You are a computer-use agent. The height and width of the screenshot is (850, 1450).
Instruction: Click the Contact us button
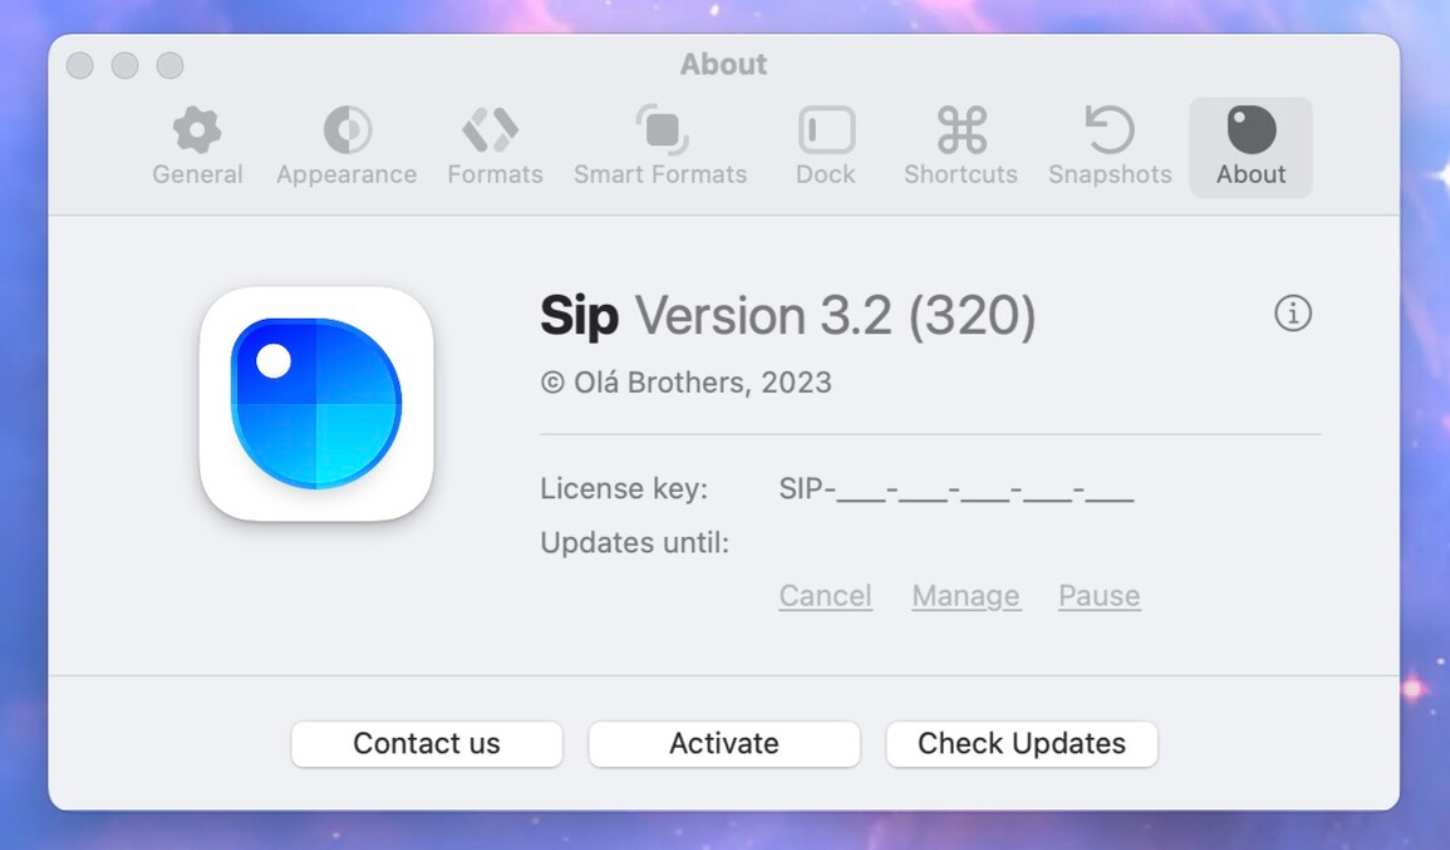(x=426, y=744)
